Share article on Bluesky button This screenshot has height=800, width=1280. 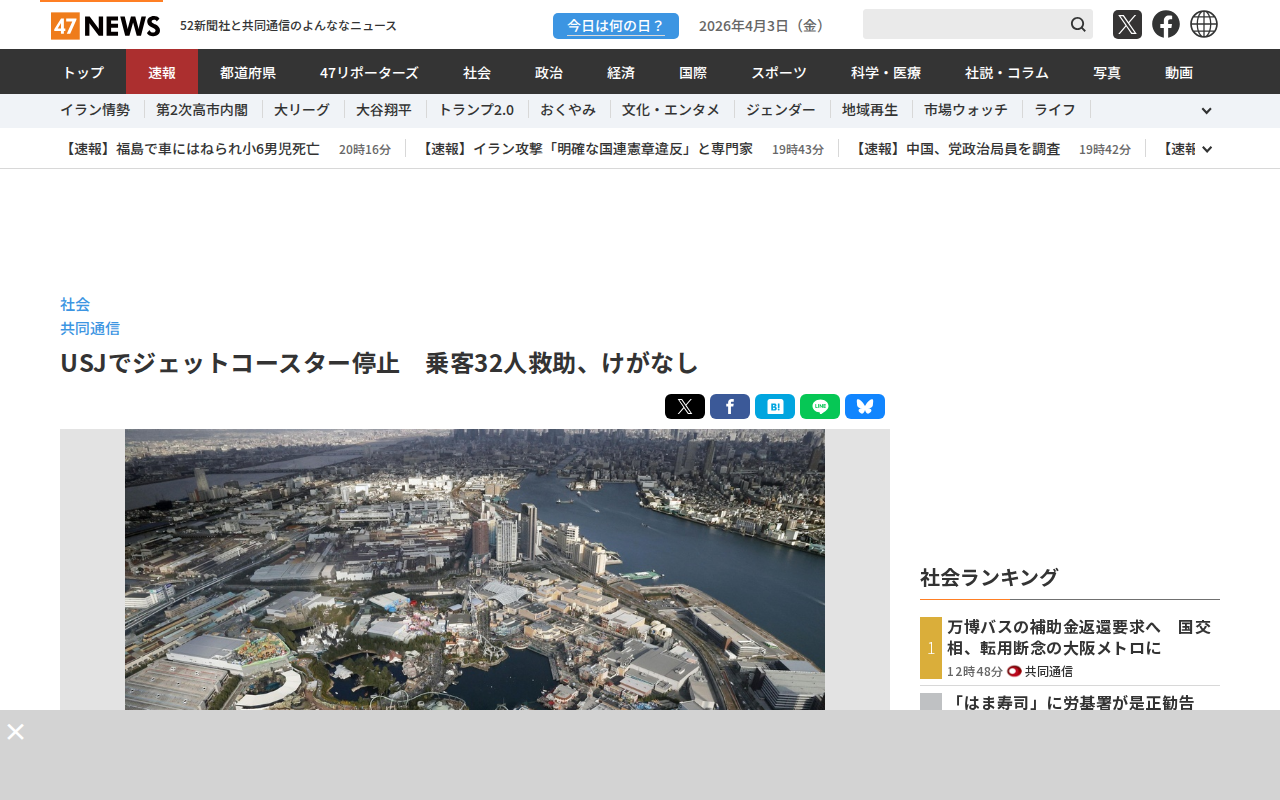point(865,407)
